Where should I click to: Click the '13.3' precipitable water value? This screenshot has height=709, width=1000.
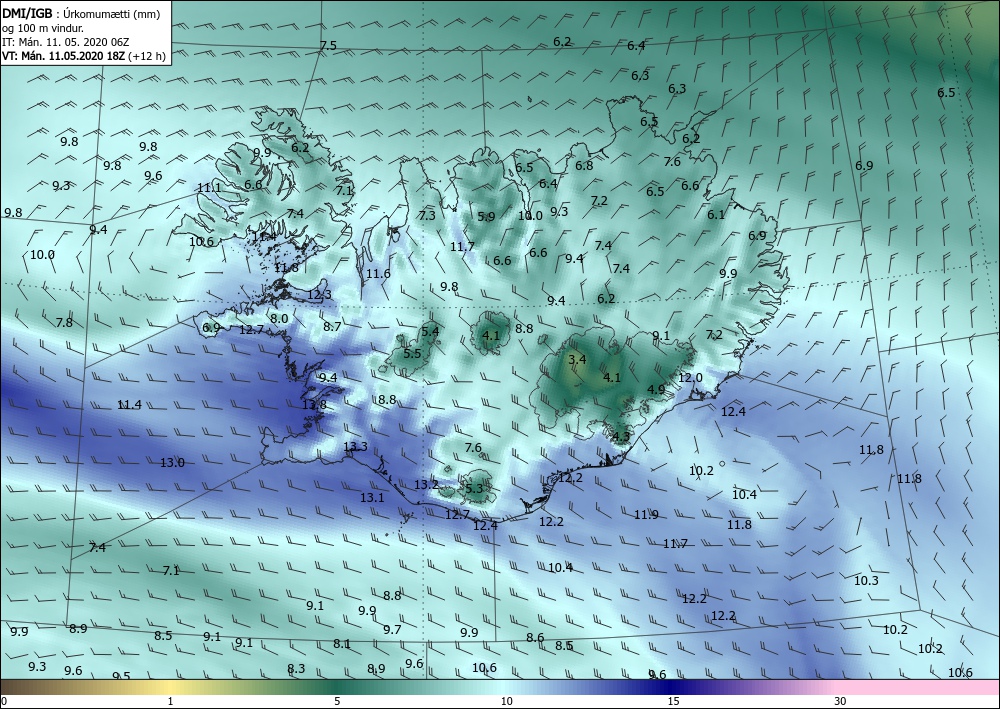click(x=355, y=446)
